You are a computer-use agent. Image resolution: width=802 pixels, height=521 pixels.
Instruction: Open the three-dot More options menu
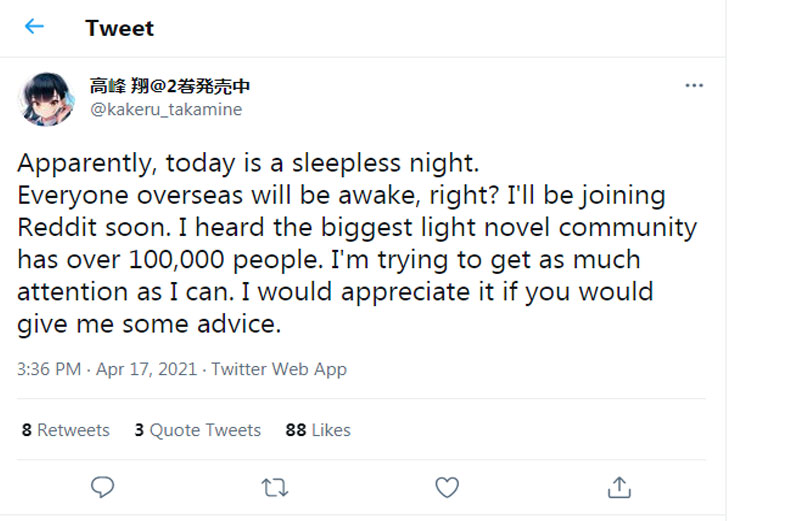tap(694, 86)
